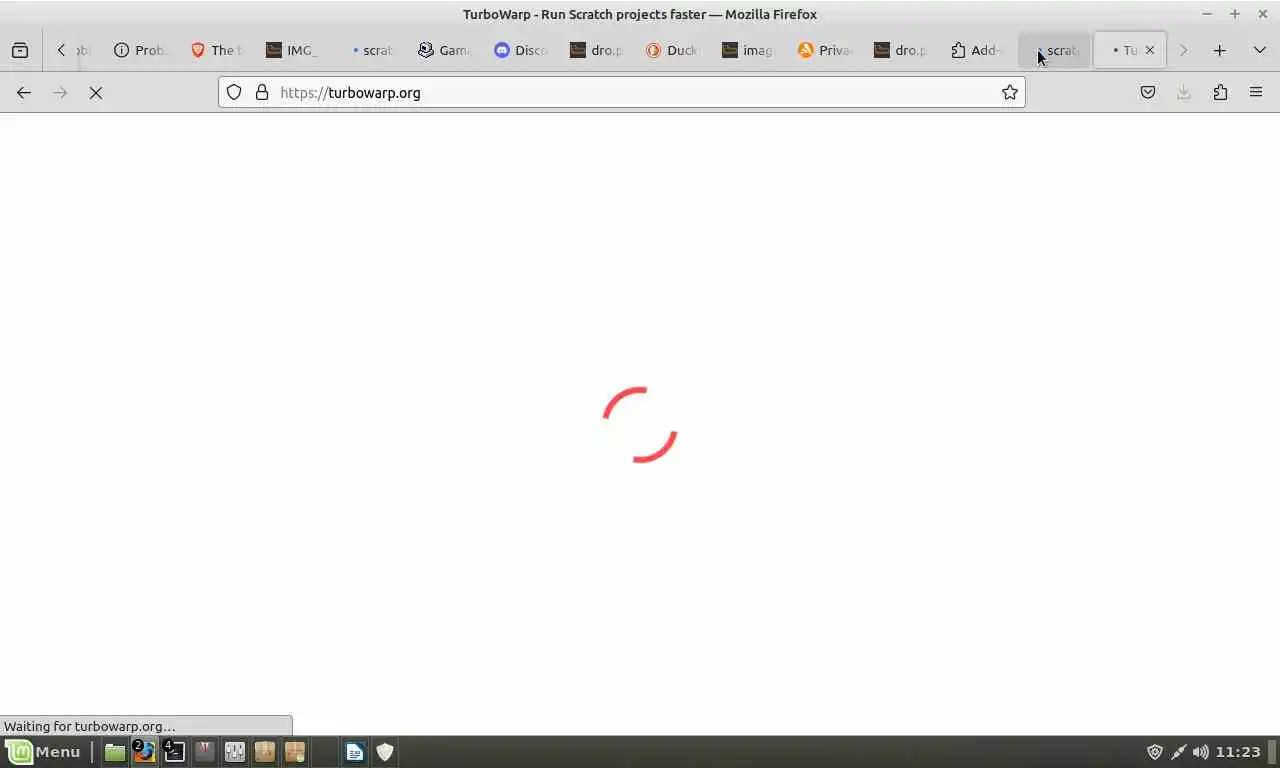Minimize the Firefox window
This screenshot has height=768, width=1280.
click(x=1207, y=14)
